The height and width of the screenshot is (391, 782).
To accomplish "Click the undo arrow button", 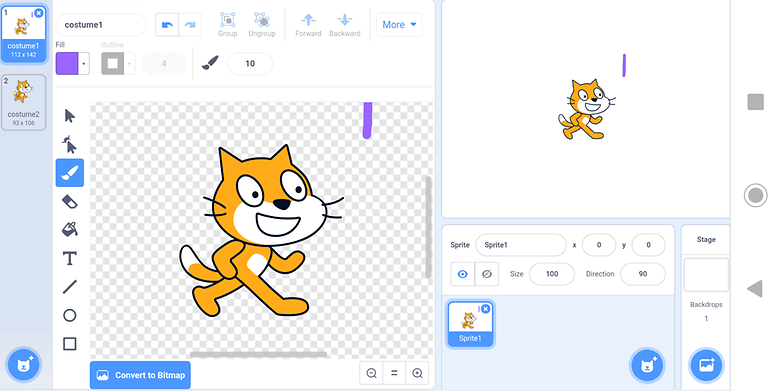I will pyautogui.click(x=167, y=24).
